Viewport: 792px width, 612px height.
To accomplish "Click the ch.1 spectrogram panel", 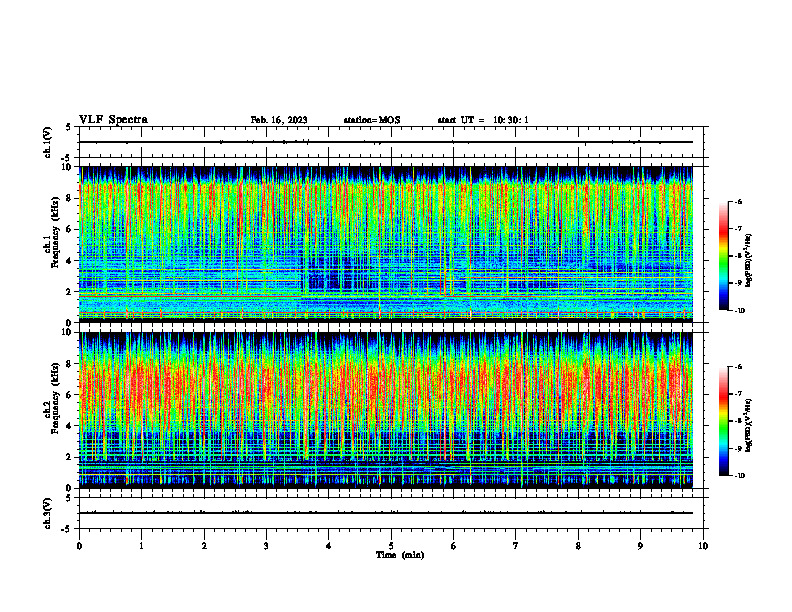I will click(386, 244).
